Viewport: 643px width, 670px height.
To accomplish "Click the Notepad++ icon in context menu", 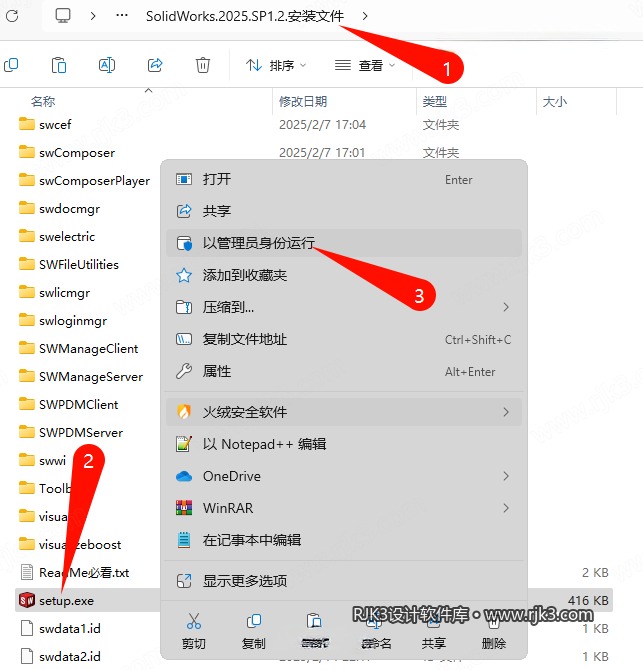I will click(x=184, y=444).
